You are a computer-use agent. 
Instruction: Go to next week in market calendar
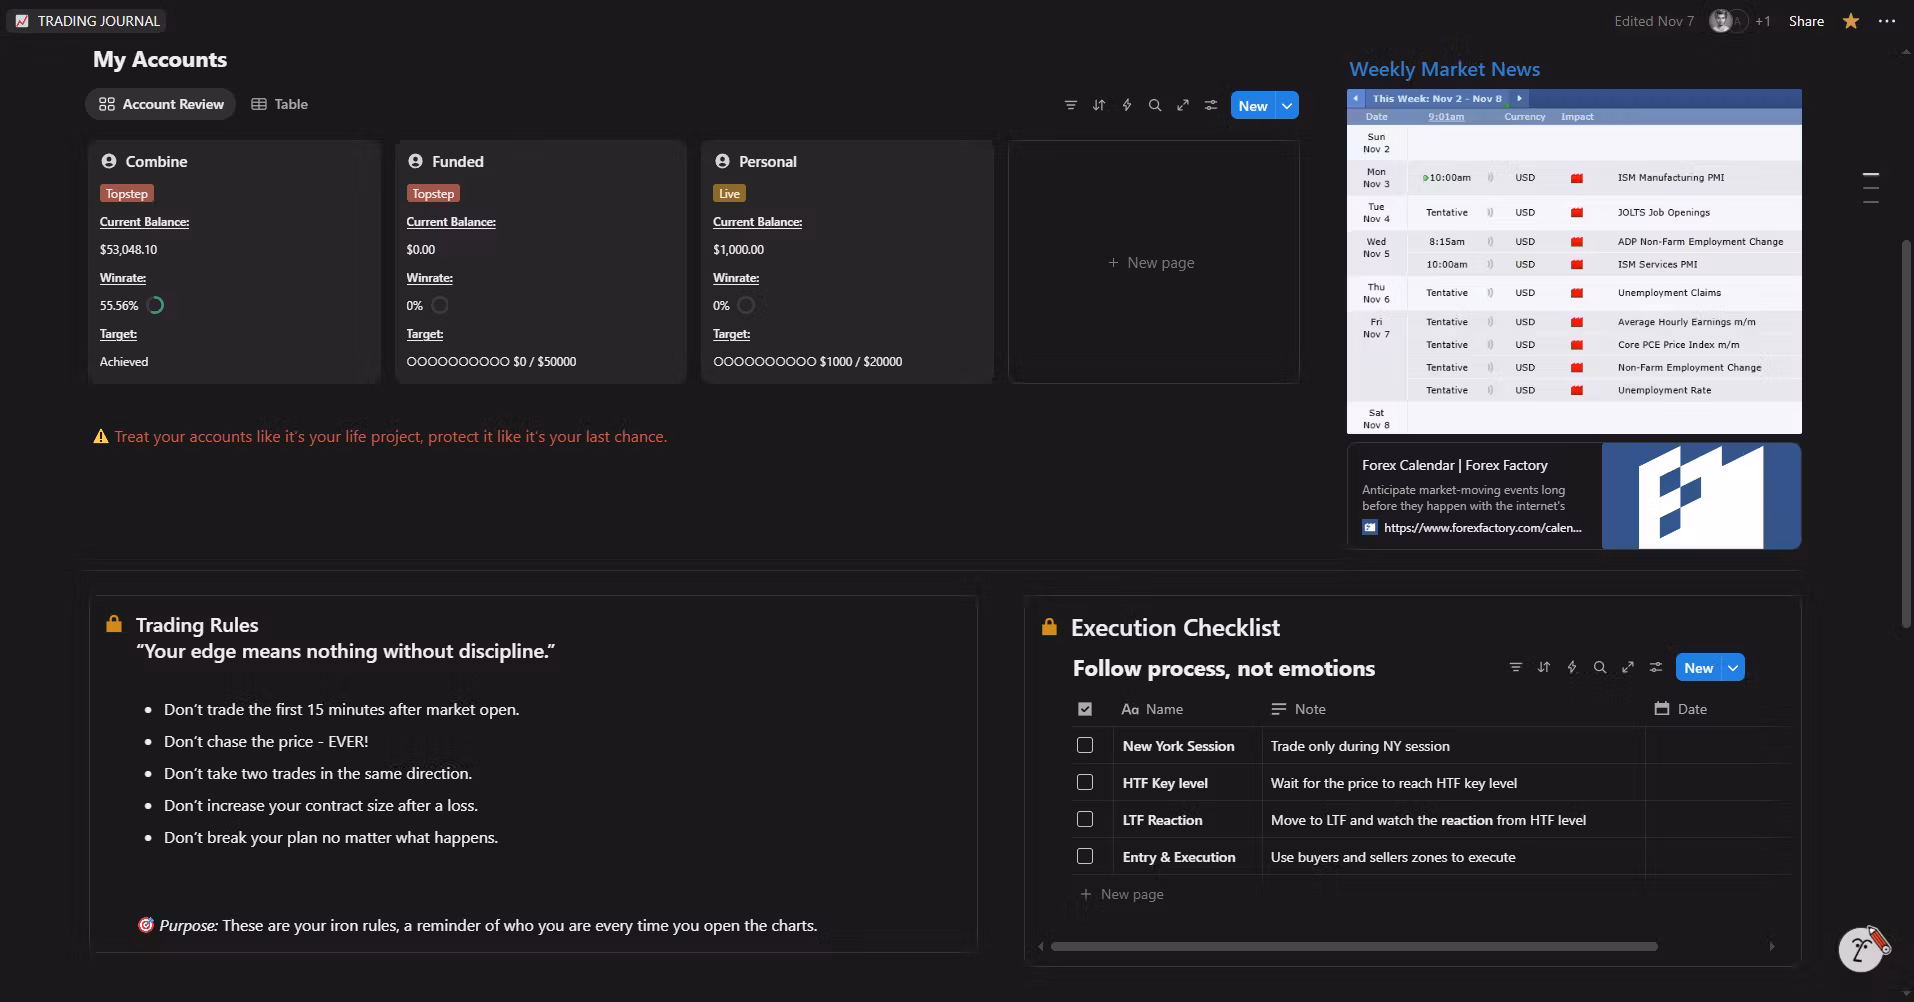coord(1519,98)
